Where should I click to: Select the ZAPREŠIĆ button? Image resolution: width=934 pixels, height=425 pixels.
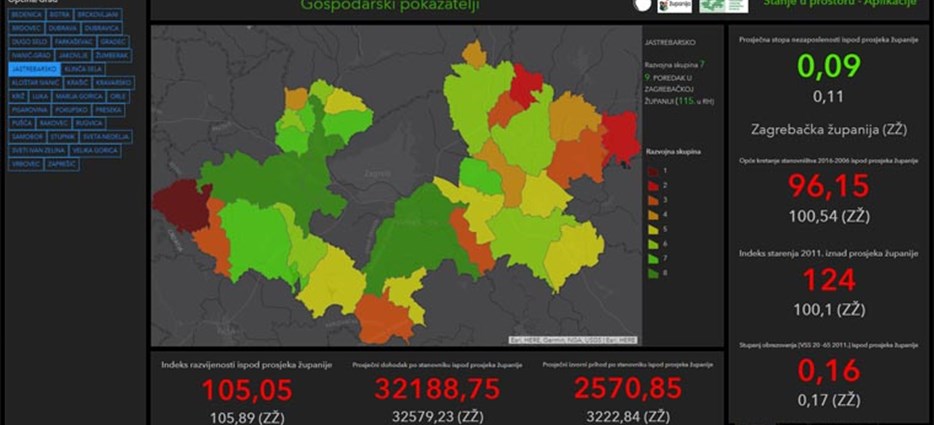coord(62,164)
